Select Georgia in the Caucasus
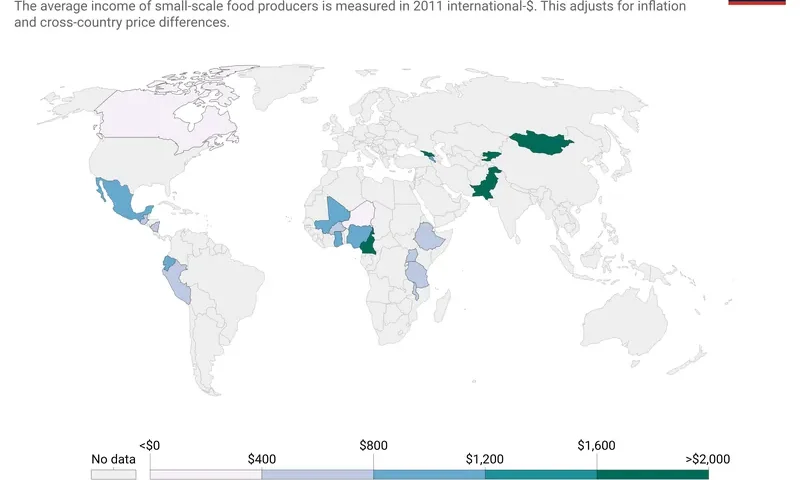800x480 pixels. pyautogui.click(x=428, y=154)
